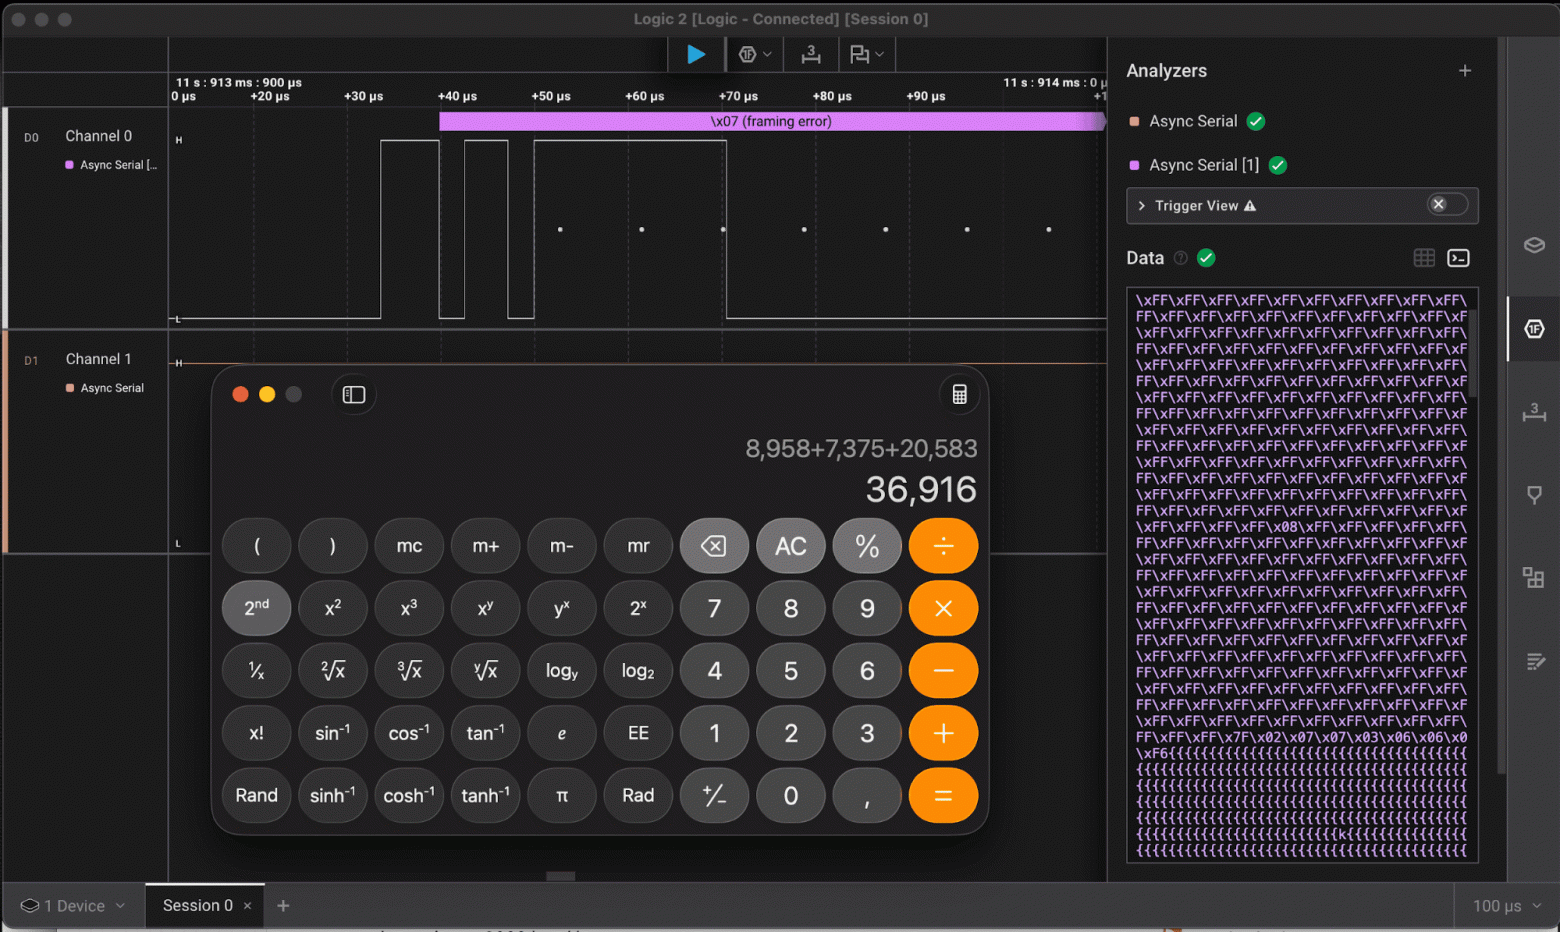This screenshot has width=1560, height=932.
Task: Click the inverse sine key
Action: (x=333, y=733)
